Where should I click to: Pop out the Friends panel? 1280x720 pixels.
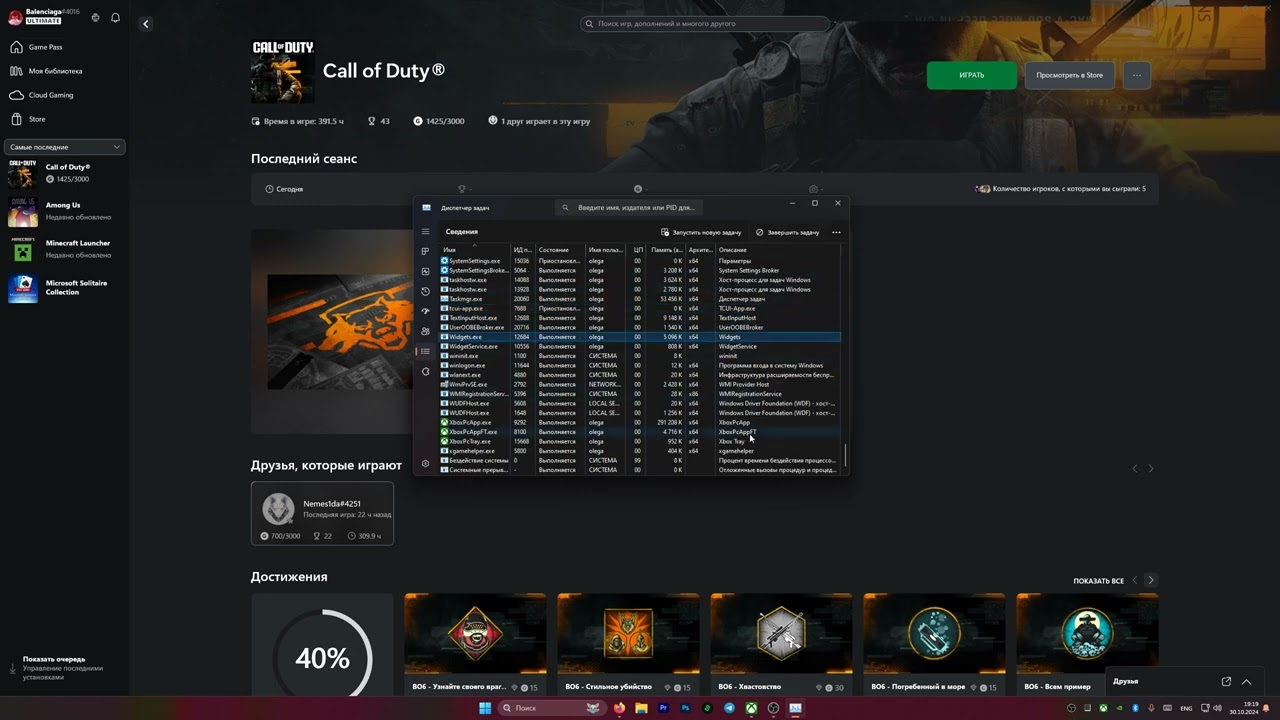pyautogui.click(x=1226, y=681)
